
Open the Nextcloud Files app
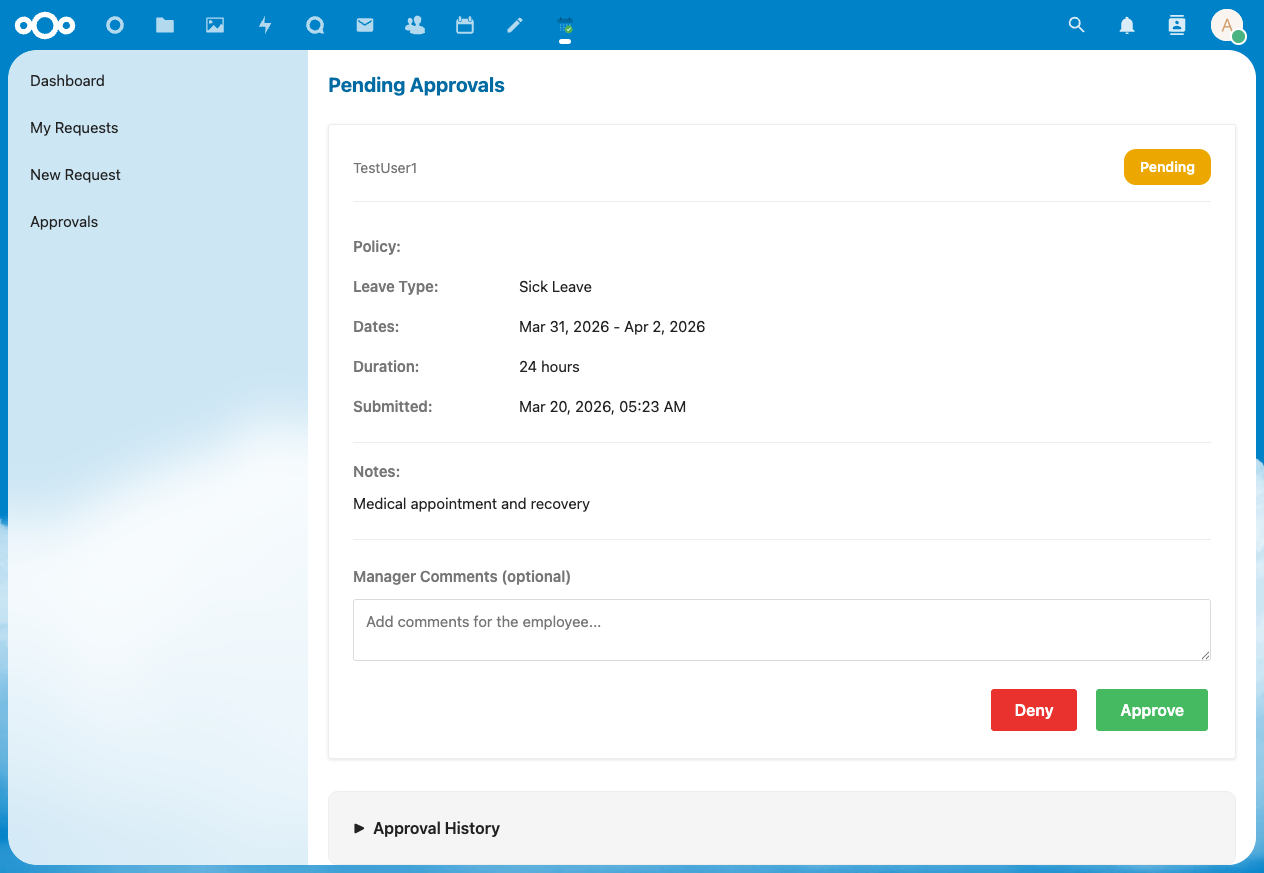click(164, 25)
